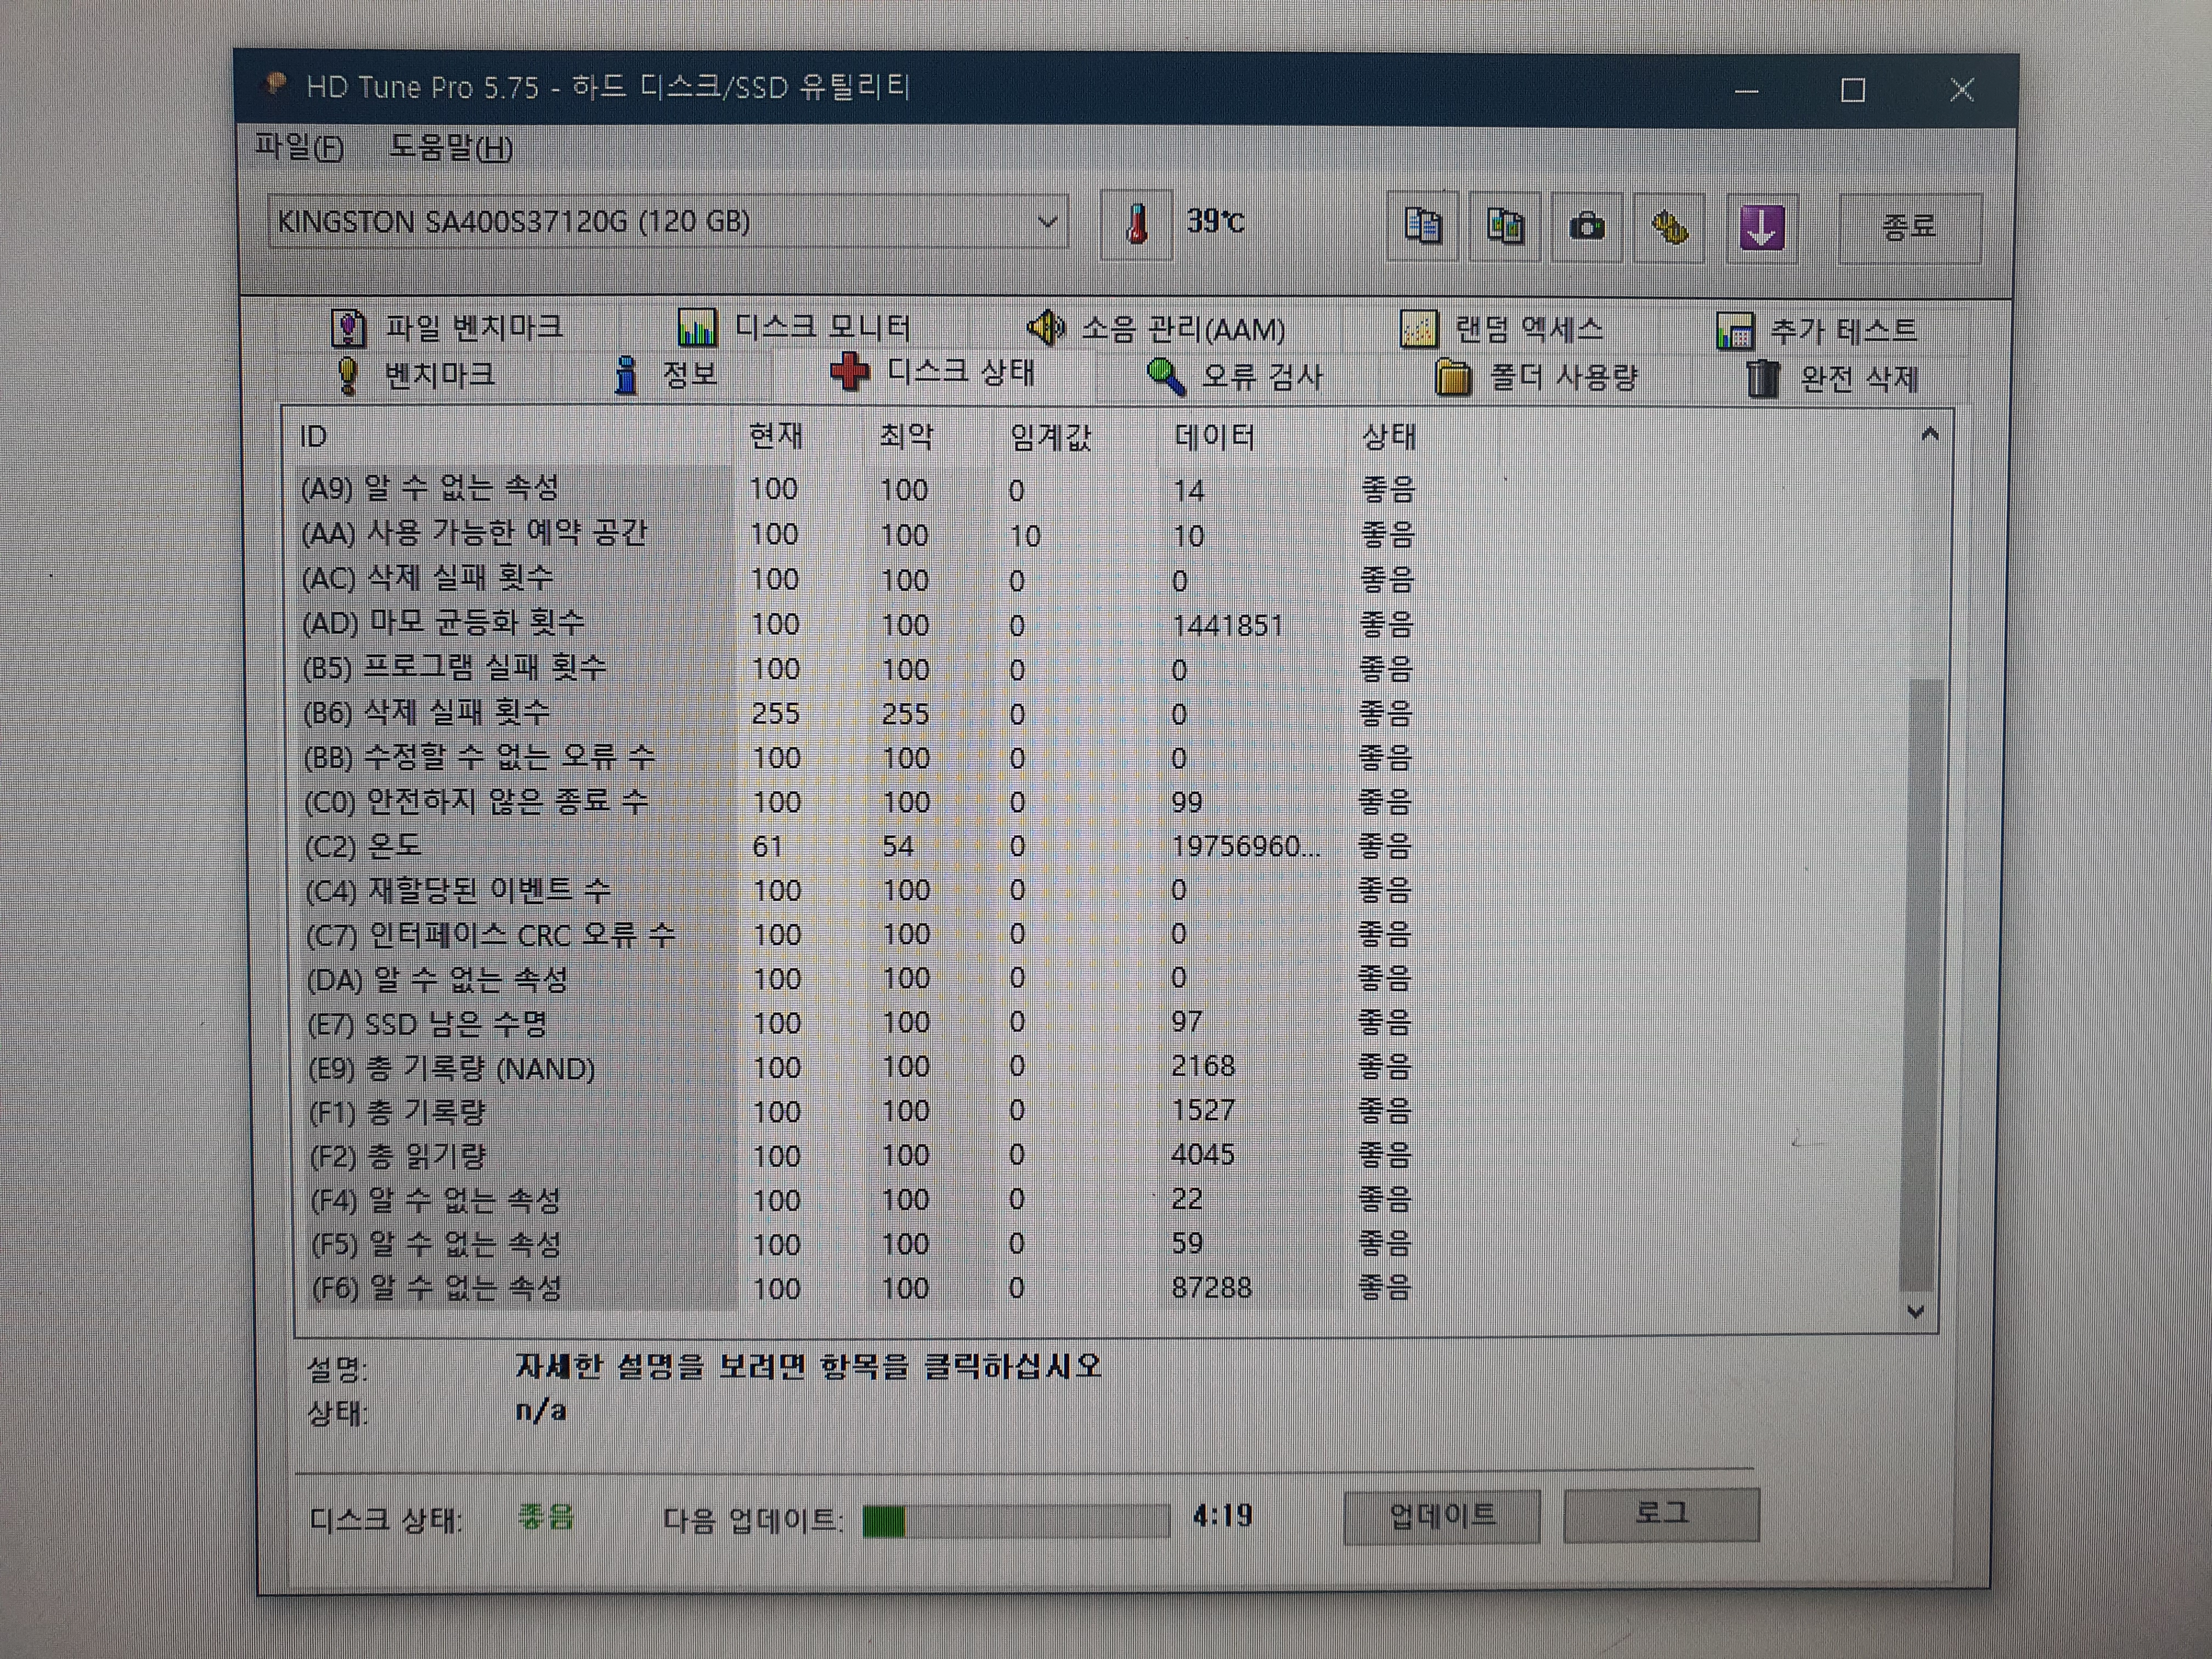Click the thermometer temperature icon
Viewport: 2212px width, 1659px height.
pyautogui.click(x=1137, y=224)
